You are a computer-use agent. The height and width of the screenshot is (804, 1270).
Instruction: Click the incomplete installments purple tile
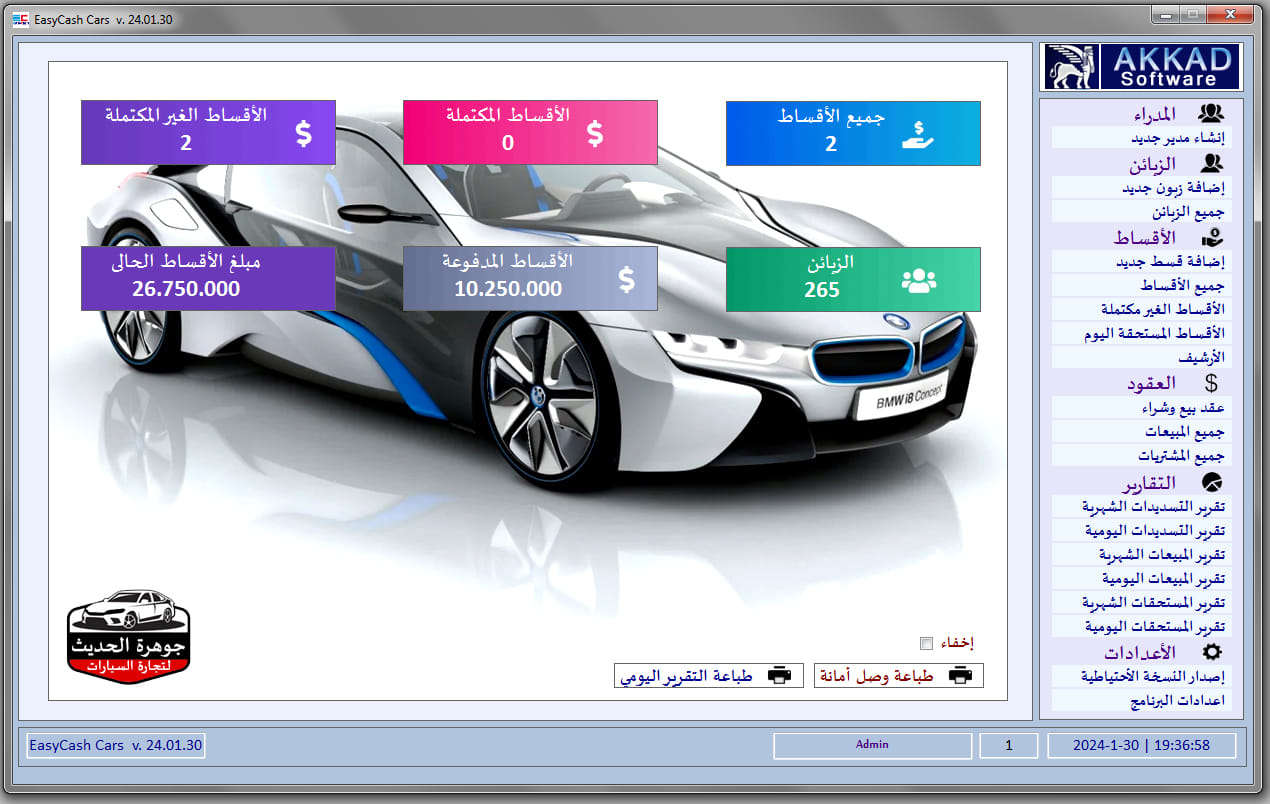coord(208,132)
